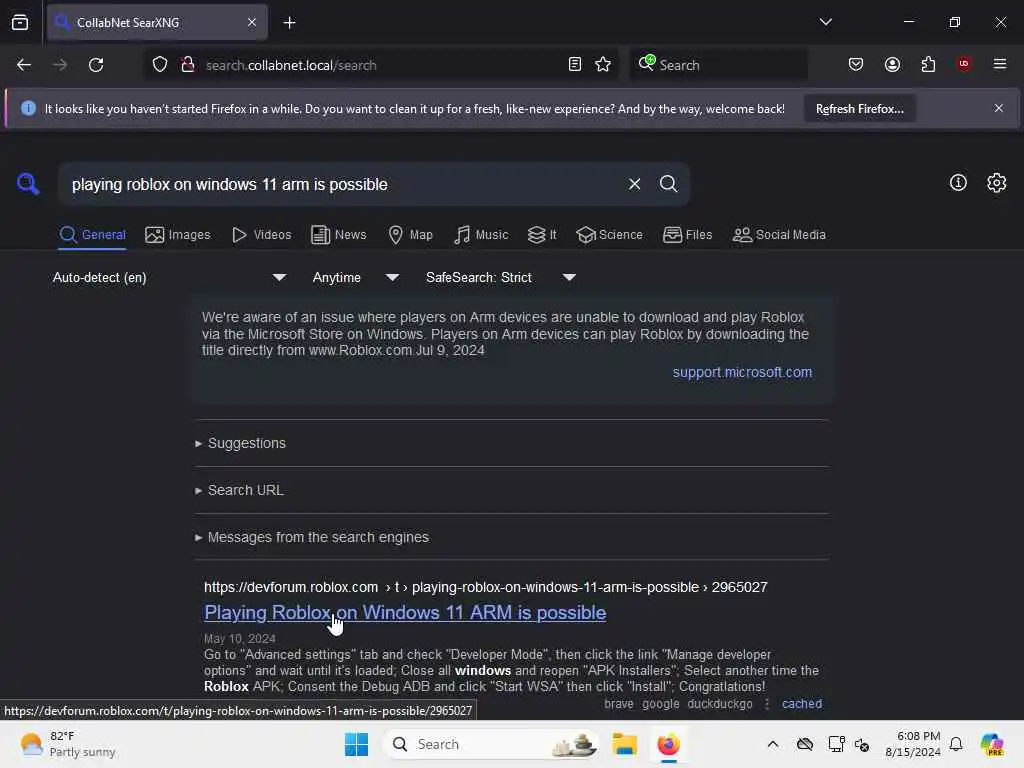List all tabs with the chevron
The image size is (1024, 768).
(825, 22)
